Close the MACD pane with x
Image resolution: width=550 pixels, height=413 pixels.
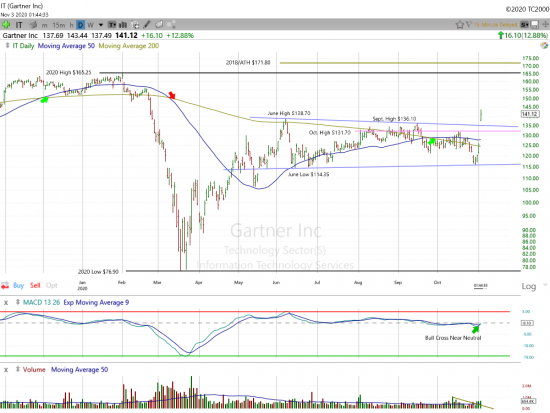click(x=6, y=302)
